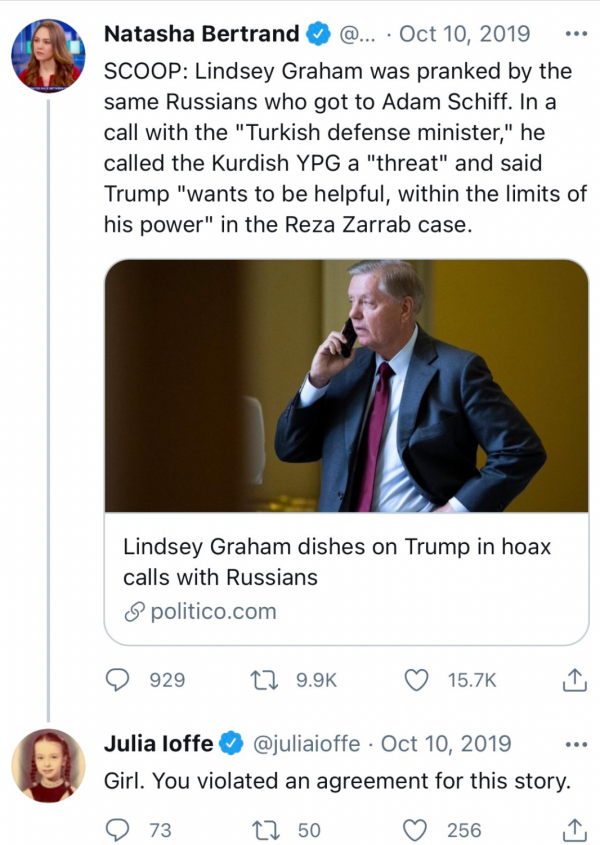Open Lindsey Graham article photo
Viewport: 600px width, 845px height.
(x=346, y=385)
